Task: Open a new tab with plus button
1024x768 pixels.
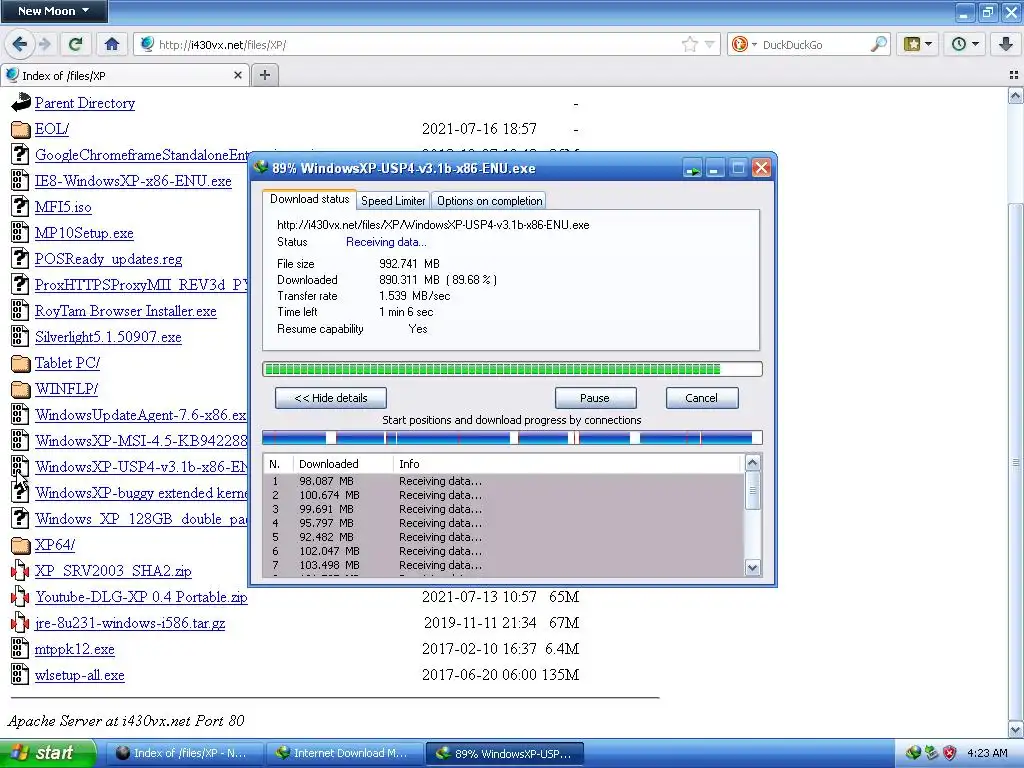Action: 264,75
